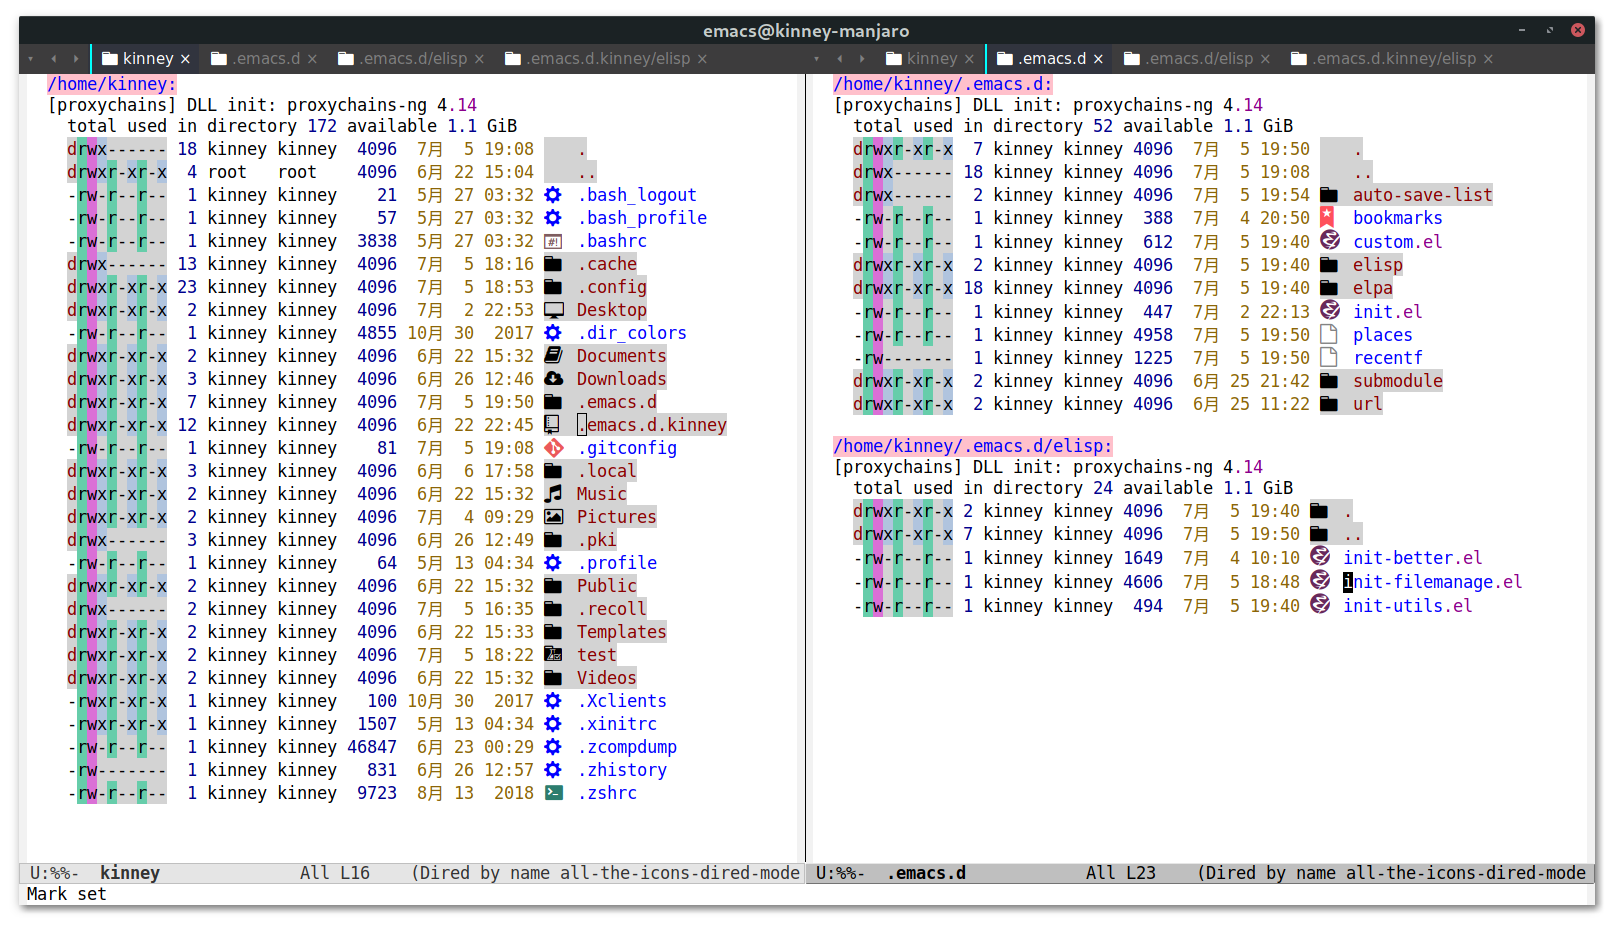Click the music note icon beside Music

point(553,493)
